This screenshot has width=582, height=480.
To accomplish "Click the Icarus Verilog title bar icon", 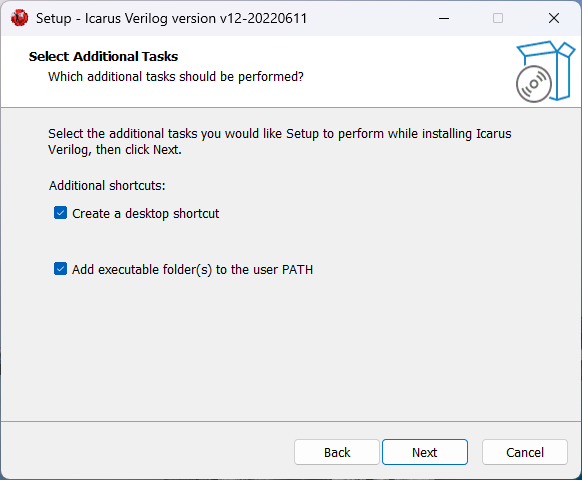I will [x=19, y=18].
